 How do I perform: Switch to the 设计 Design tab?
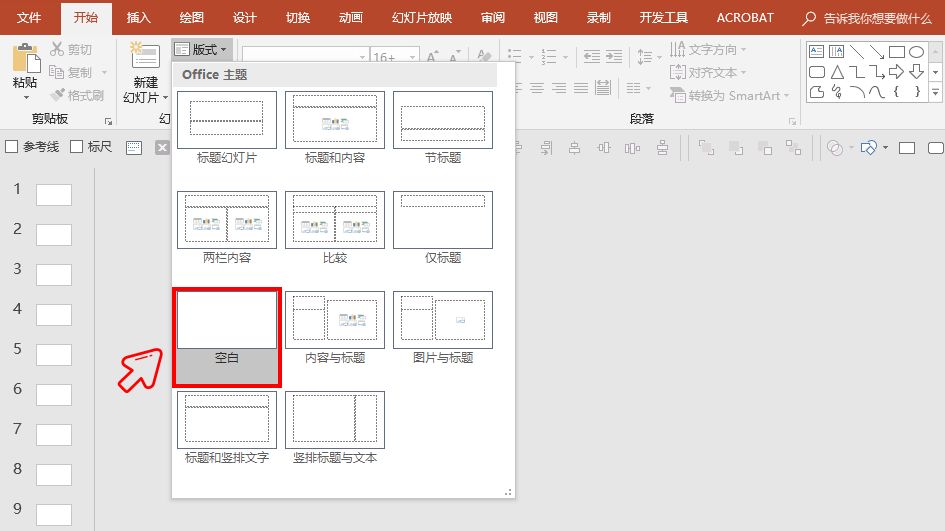coord(244,17)
